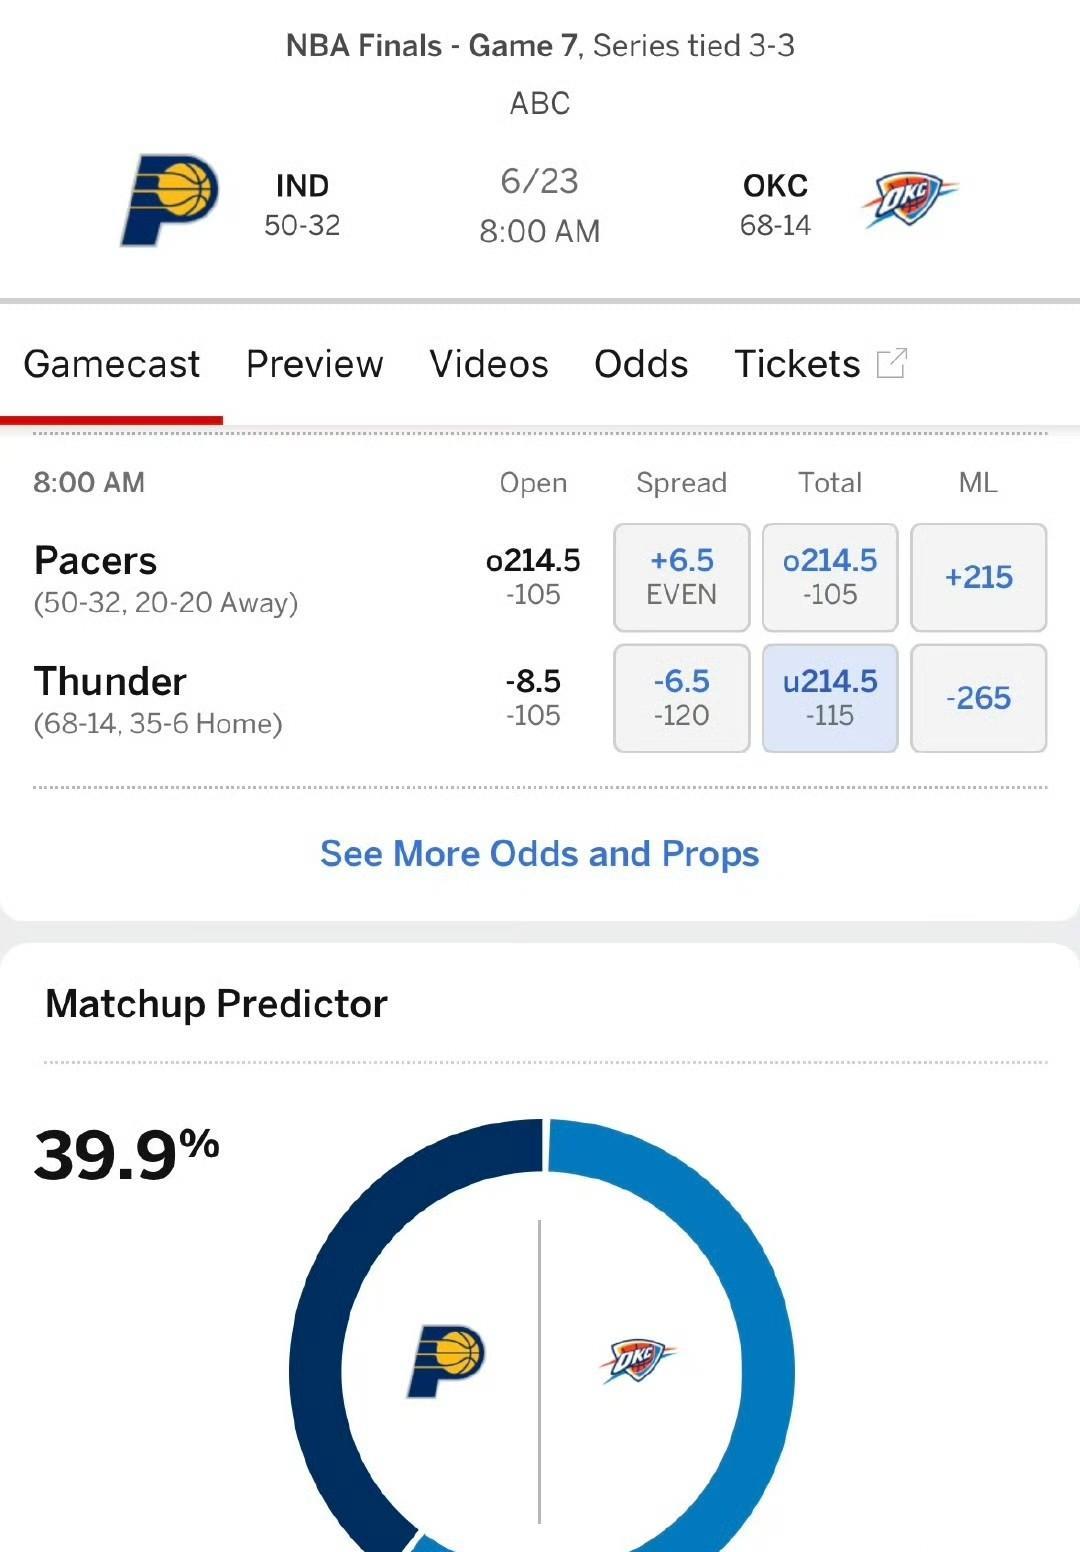Screen dimensions: 1080x1552
Task: Tap the Thunder logo inside predictor chart
Action: 637,1360
